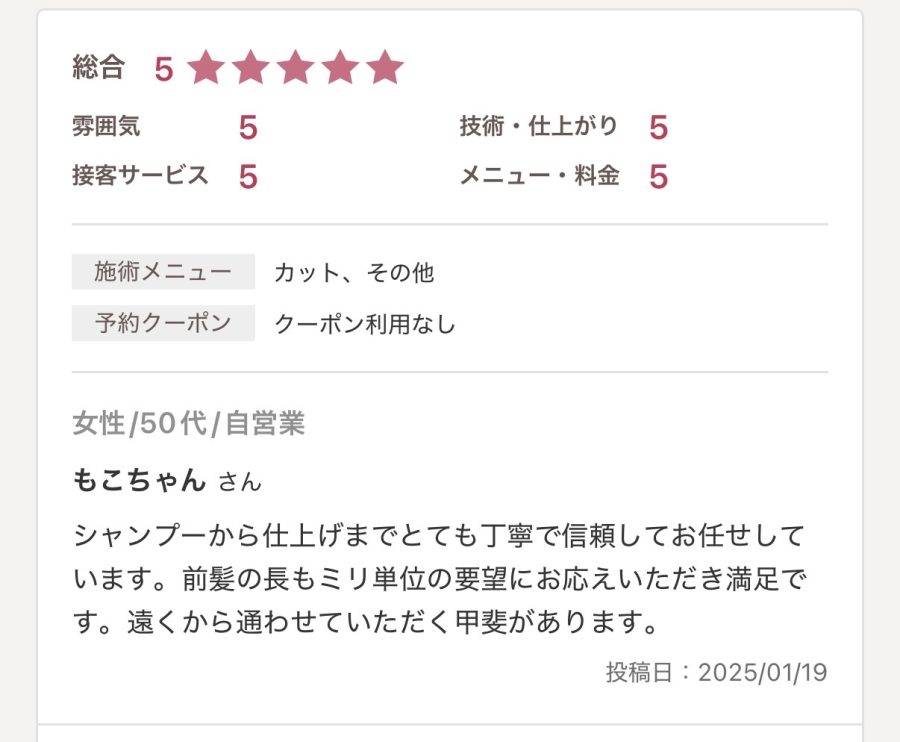900x742 pixels.
Task: Click the 技術・仕上がり rating label
Action: point(539,127)
